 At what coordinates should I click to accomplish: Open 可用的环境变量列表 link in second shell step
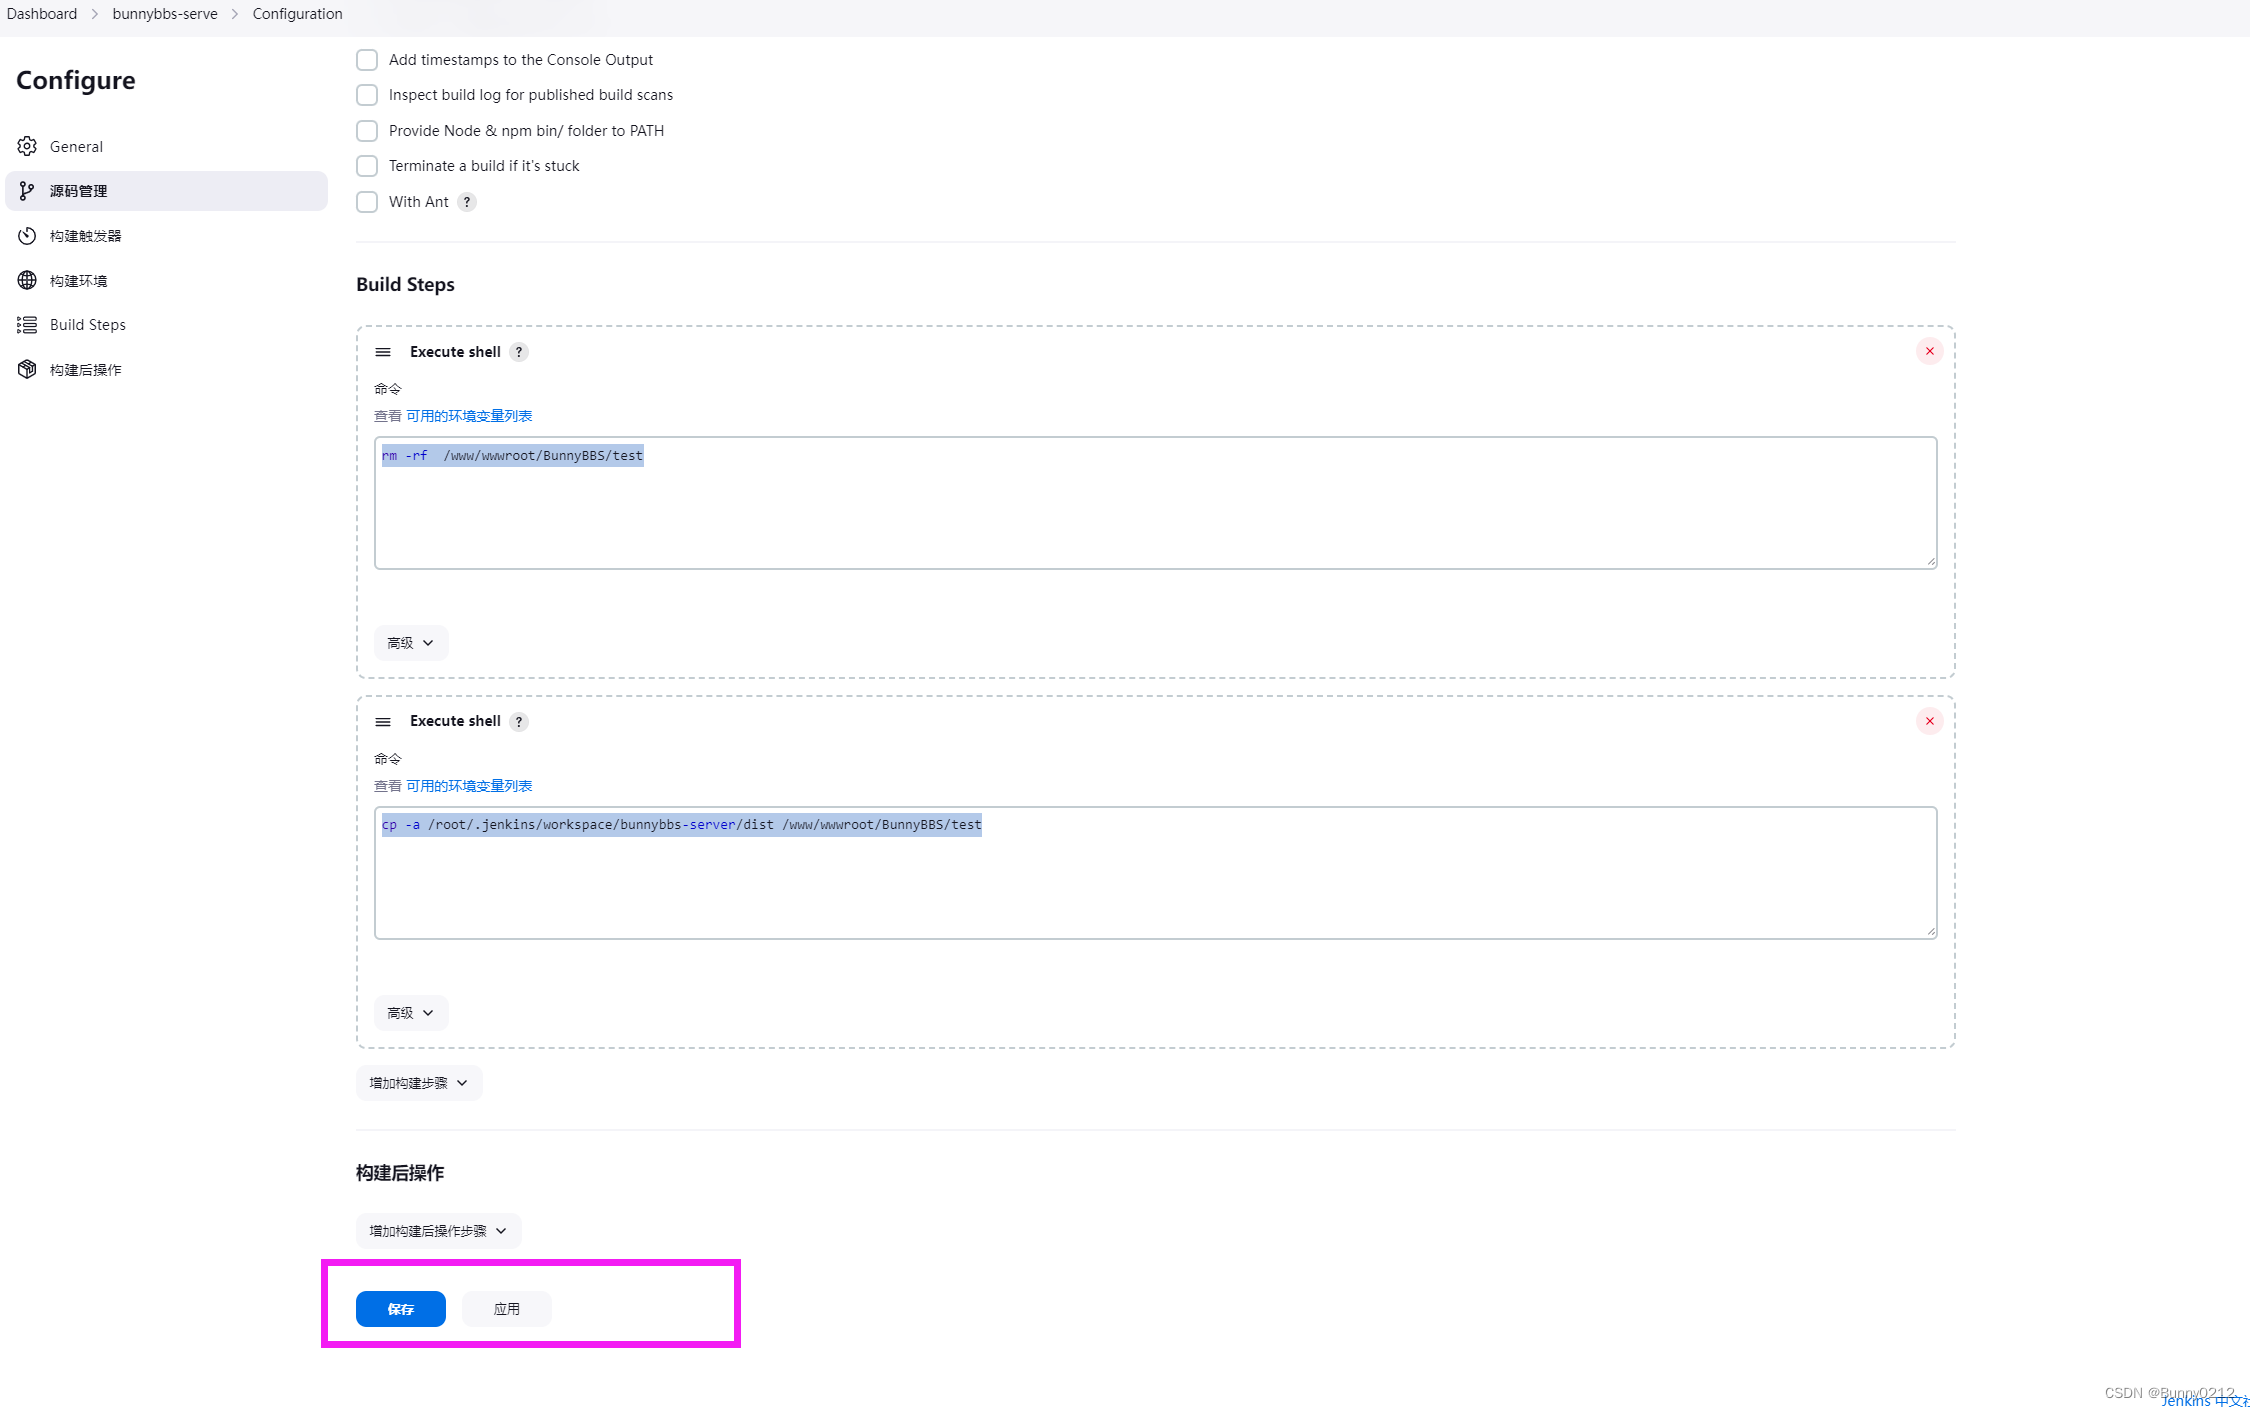[x=469, y=786]
